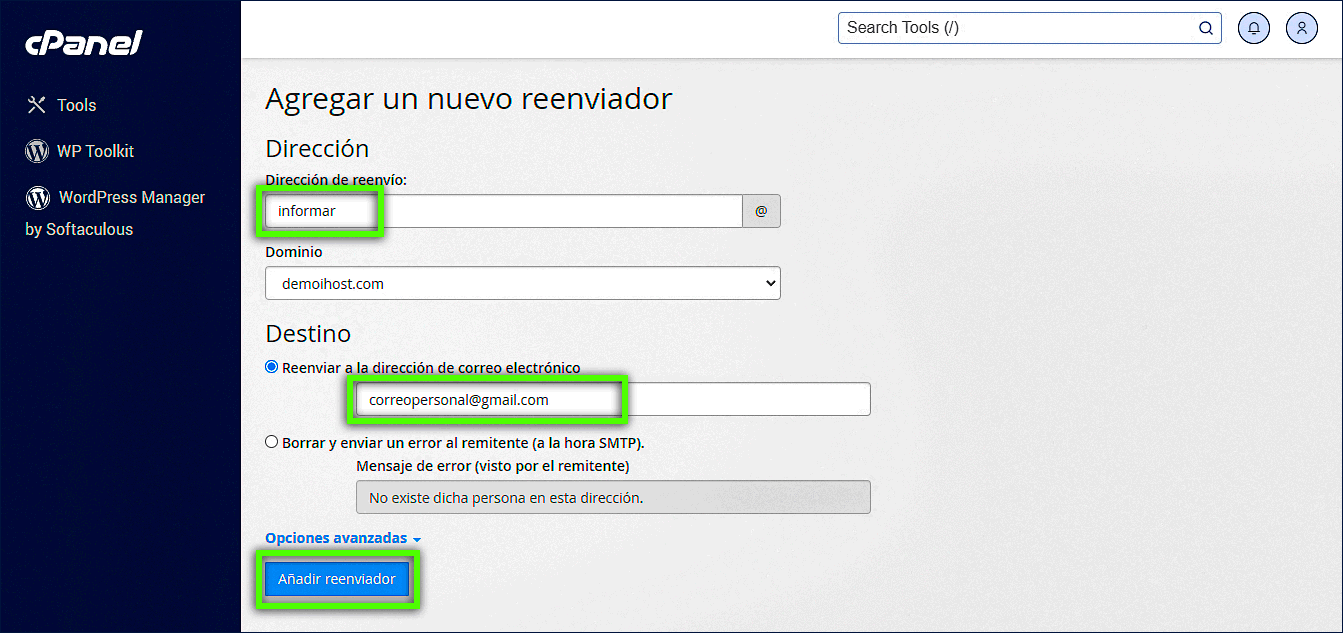Open notifications via the bell icon
The height and width of the screenshot is (633, 1343).
click(1253, 27)
